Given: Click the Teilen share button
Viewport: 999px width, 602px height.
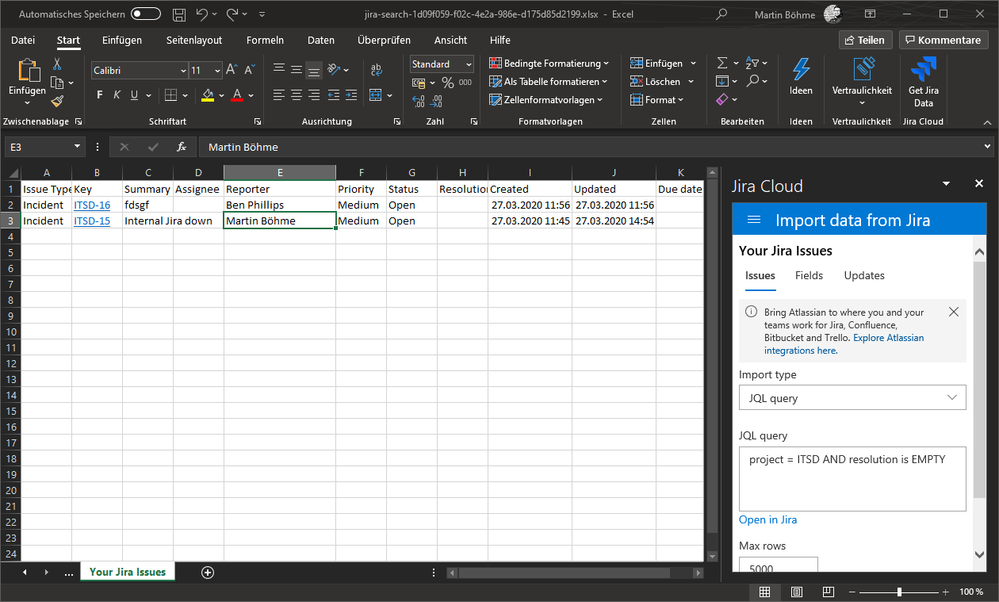Looking at the screenshot, I should pyautogui.click(x=865, y=40).
